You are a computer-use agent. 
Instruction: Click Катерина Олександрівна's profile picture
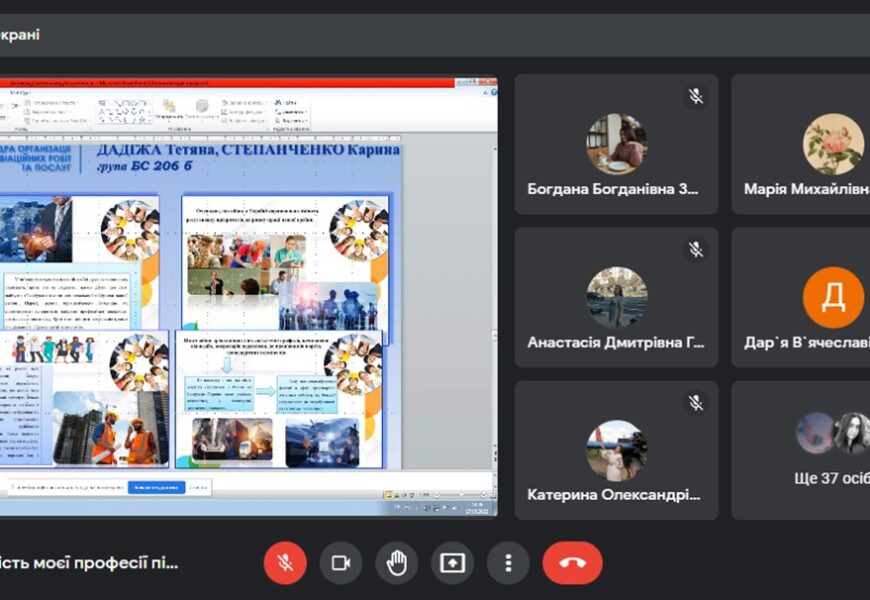point(616,450)
